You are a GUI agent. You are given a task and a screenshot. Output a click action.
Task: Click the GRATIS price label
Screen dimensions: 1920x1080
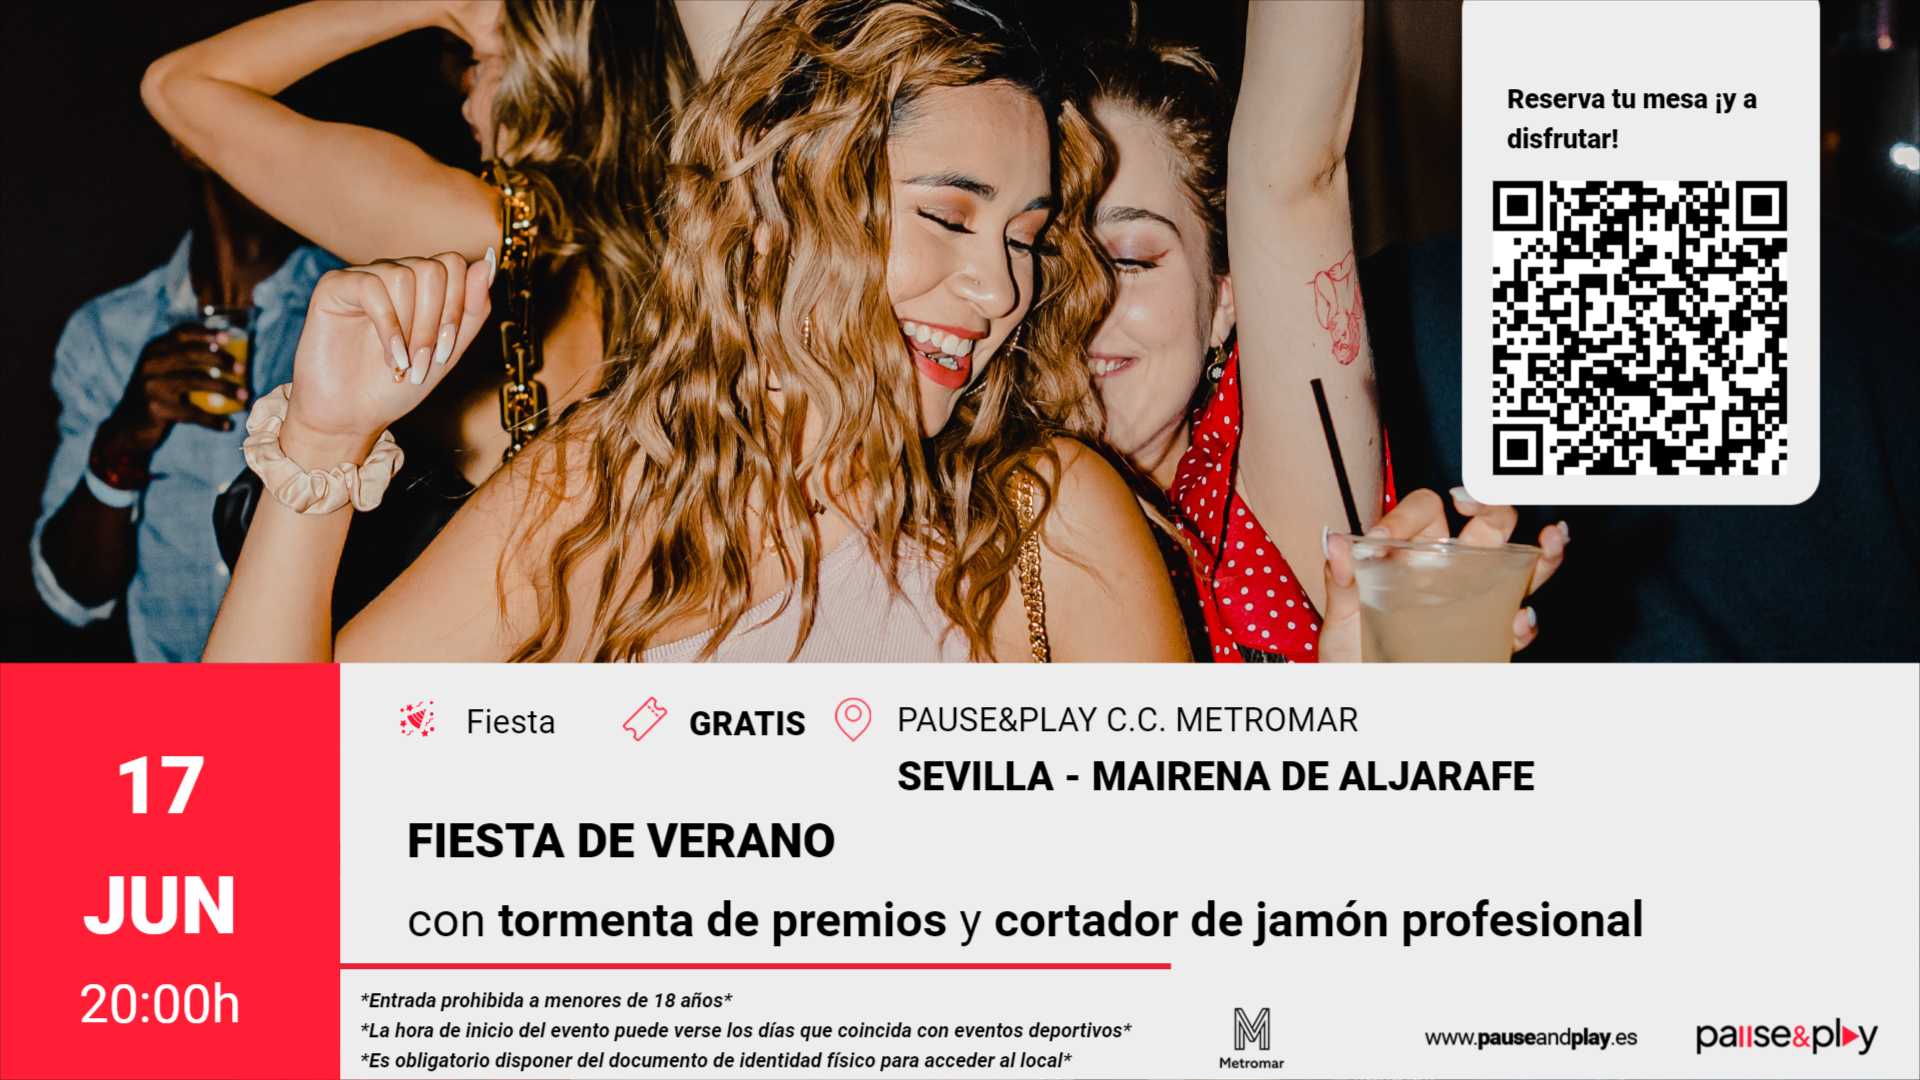click(747, 723)
